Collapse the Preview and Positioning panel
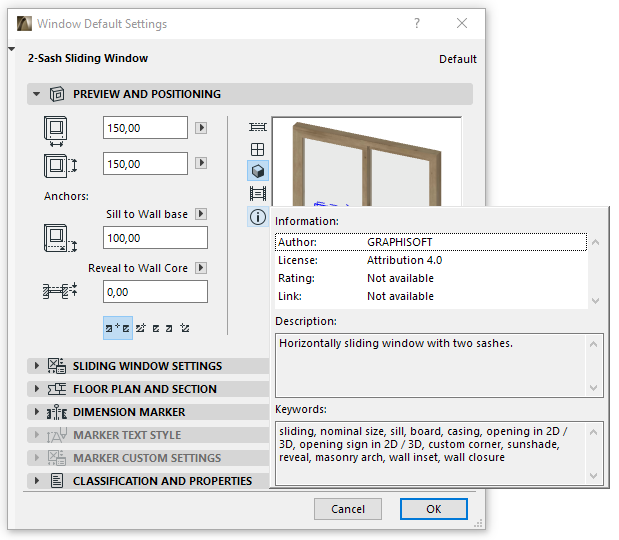619x540 pixels. [x=37, y=94]
